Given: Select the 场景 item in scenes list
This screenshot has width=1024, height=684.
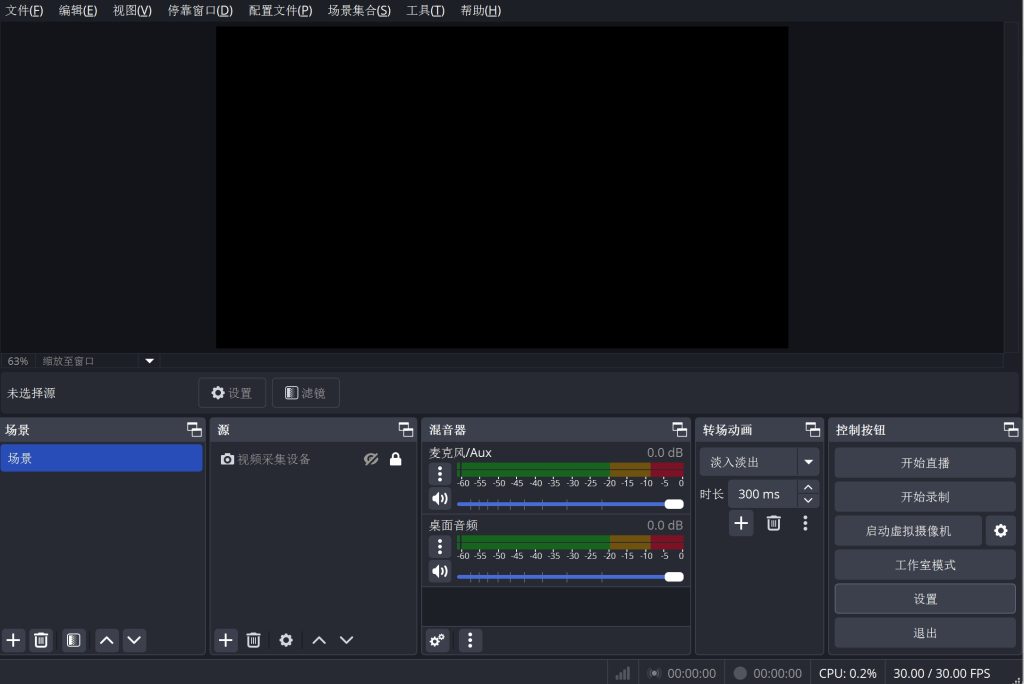Looking at the screenshot, I should tap(102, 458).
